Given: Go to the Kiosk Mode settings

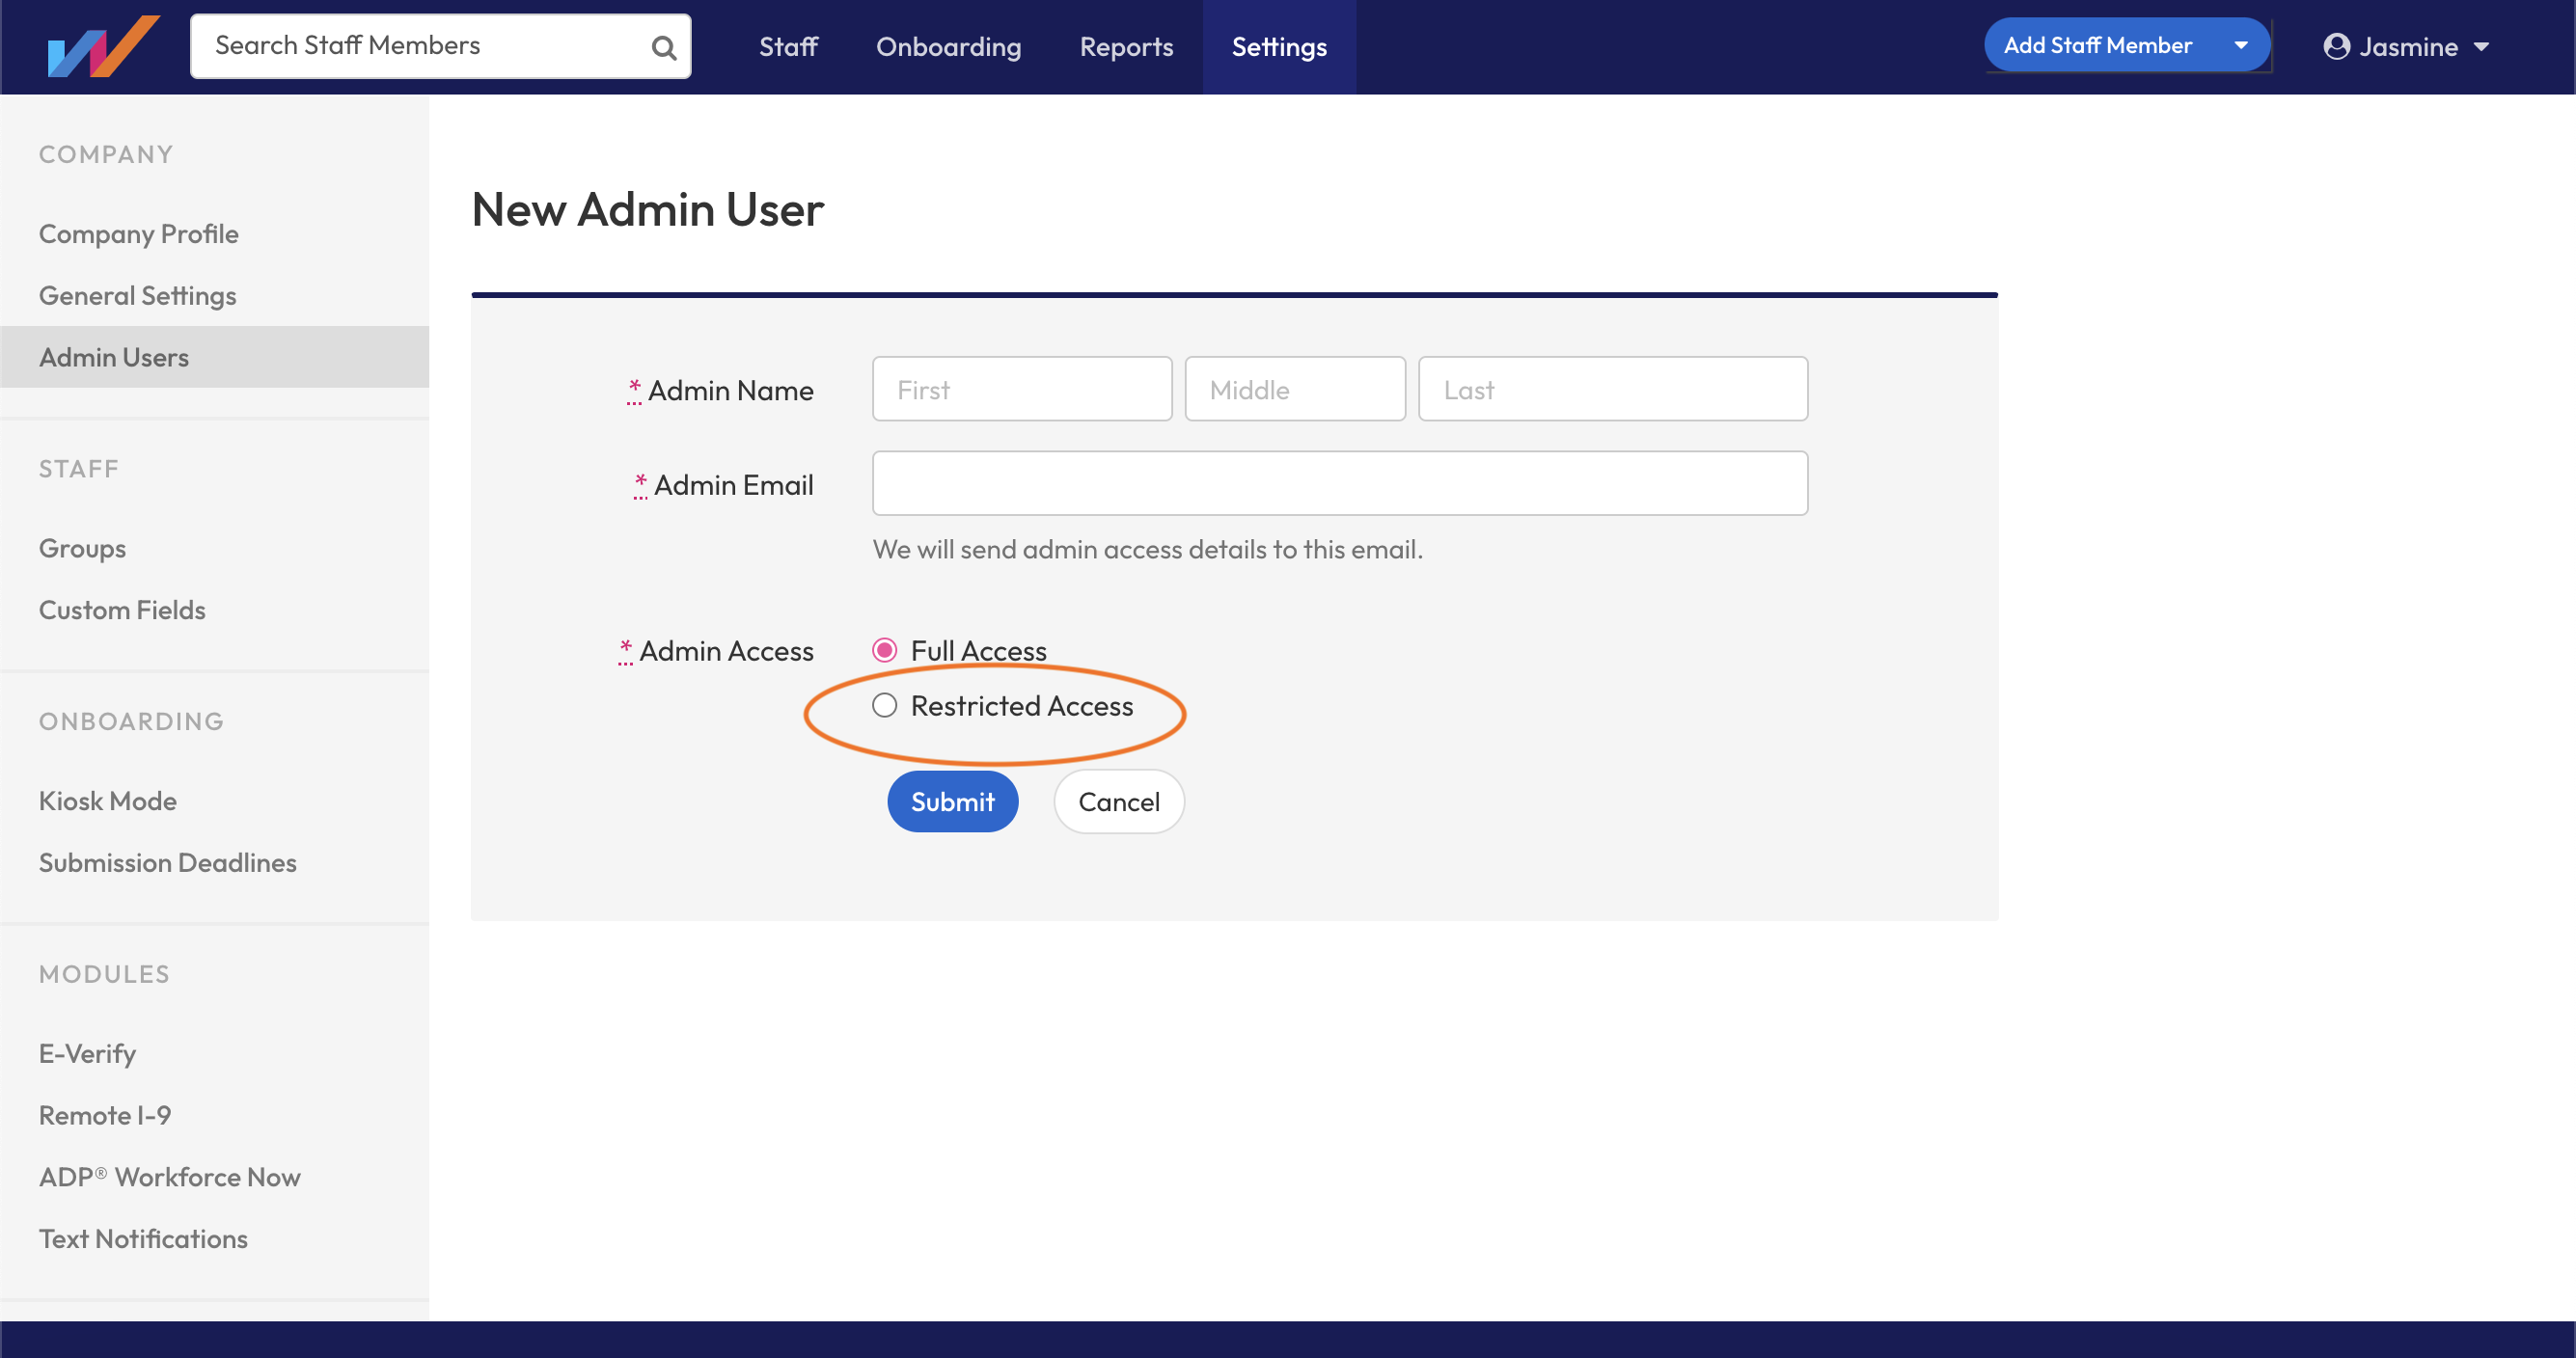Looking at the screenshot, I should click(x=108, y=800).
